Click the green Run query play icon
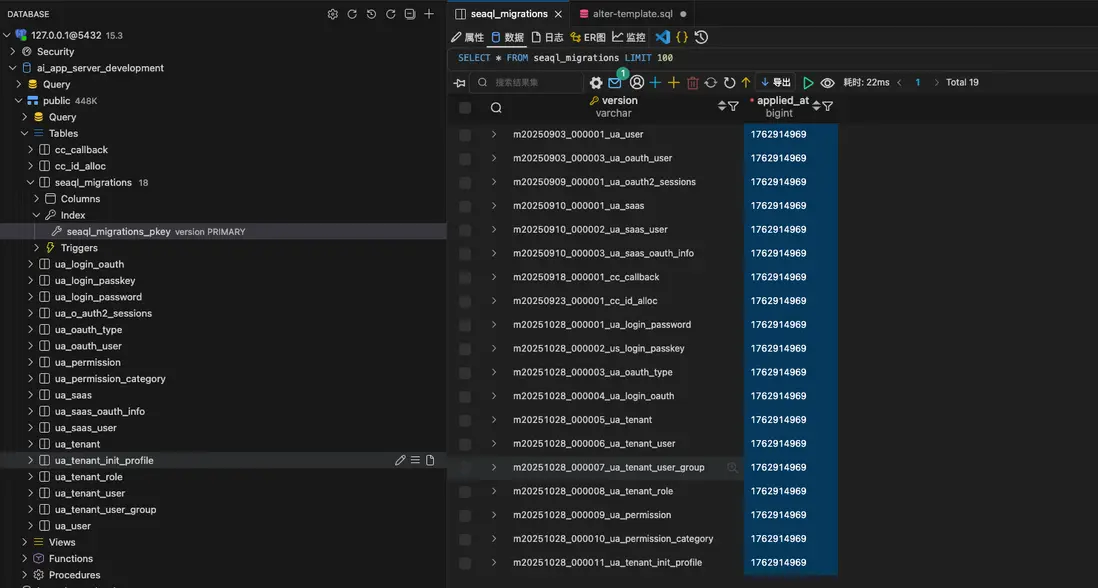The image size is (1098, 588). (808, 83)
